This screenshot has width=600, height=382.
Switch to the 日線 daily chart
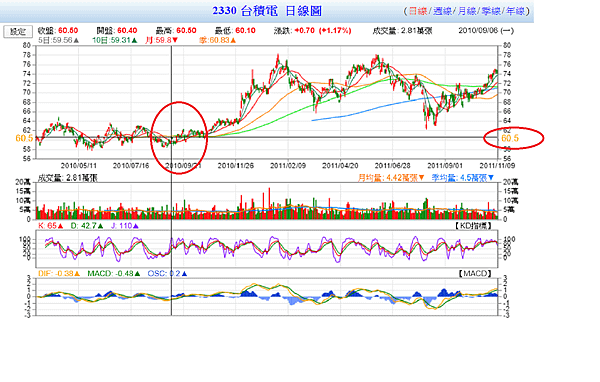(x=417, y=11)
